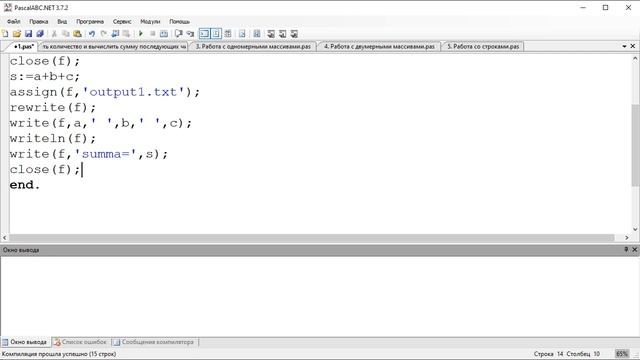Open the Сервис menu

point(122,22)
